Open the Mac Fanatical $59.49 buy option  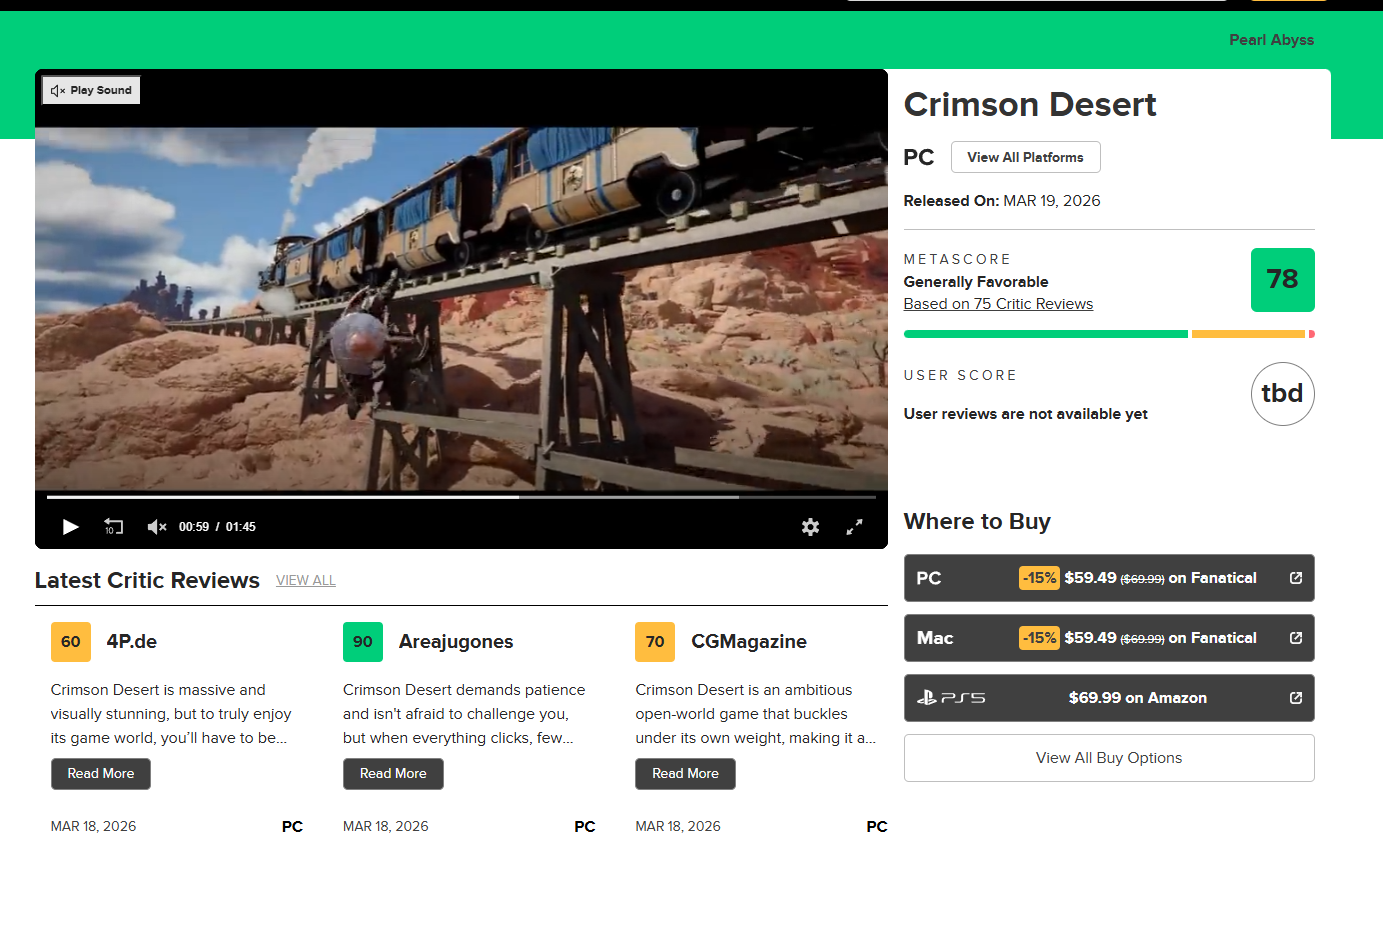point(1109,638)
